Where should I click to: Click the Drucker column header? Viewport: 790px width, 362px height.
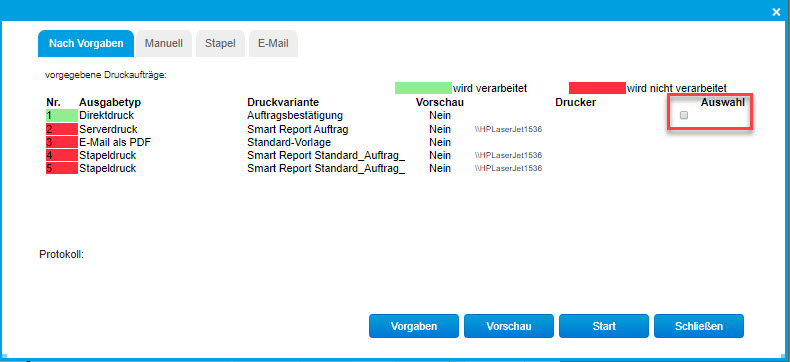pos(576,102)
